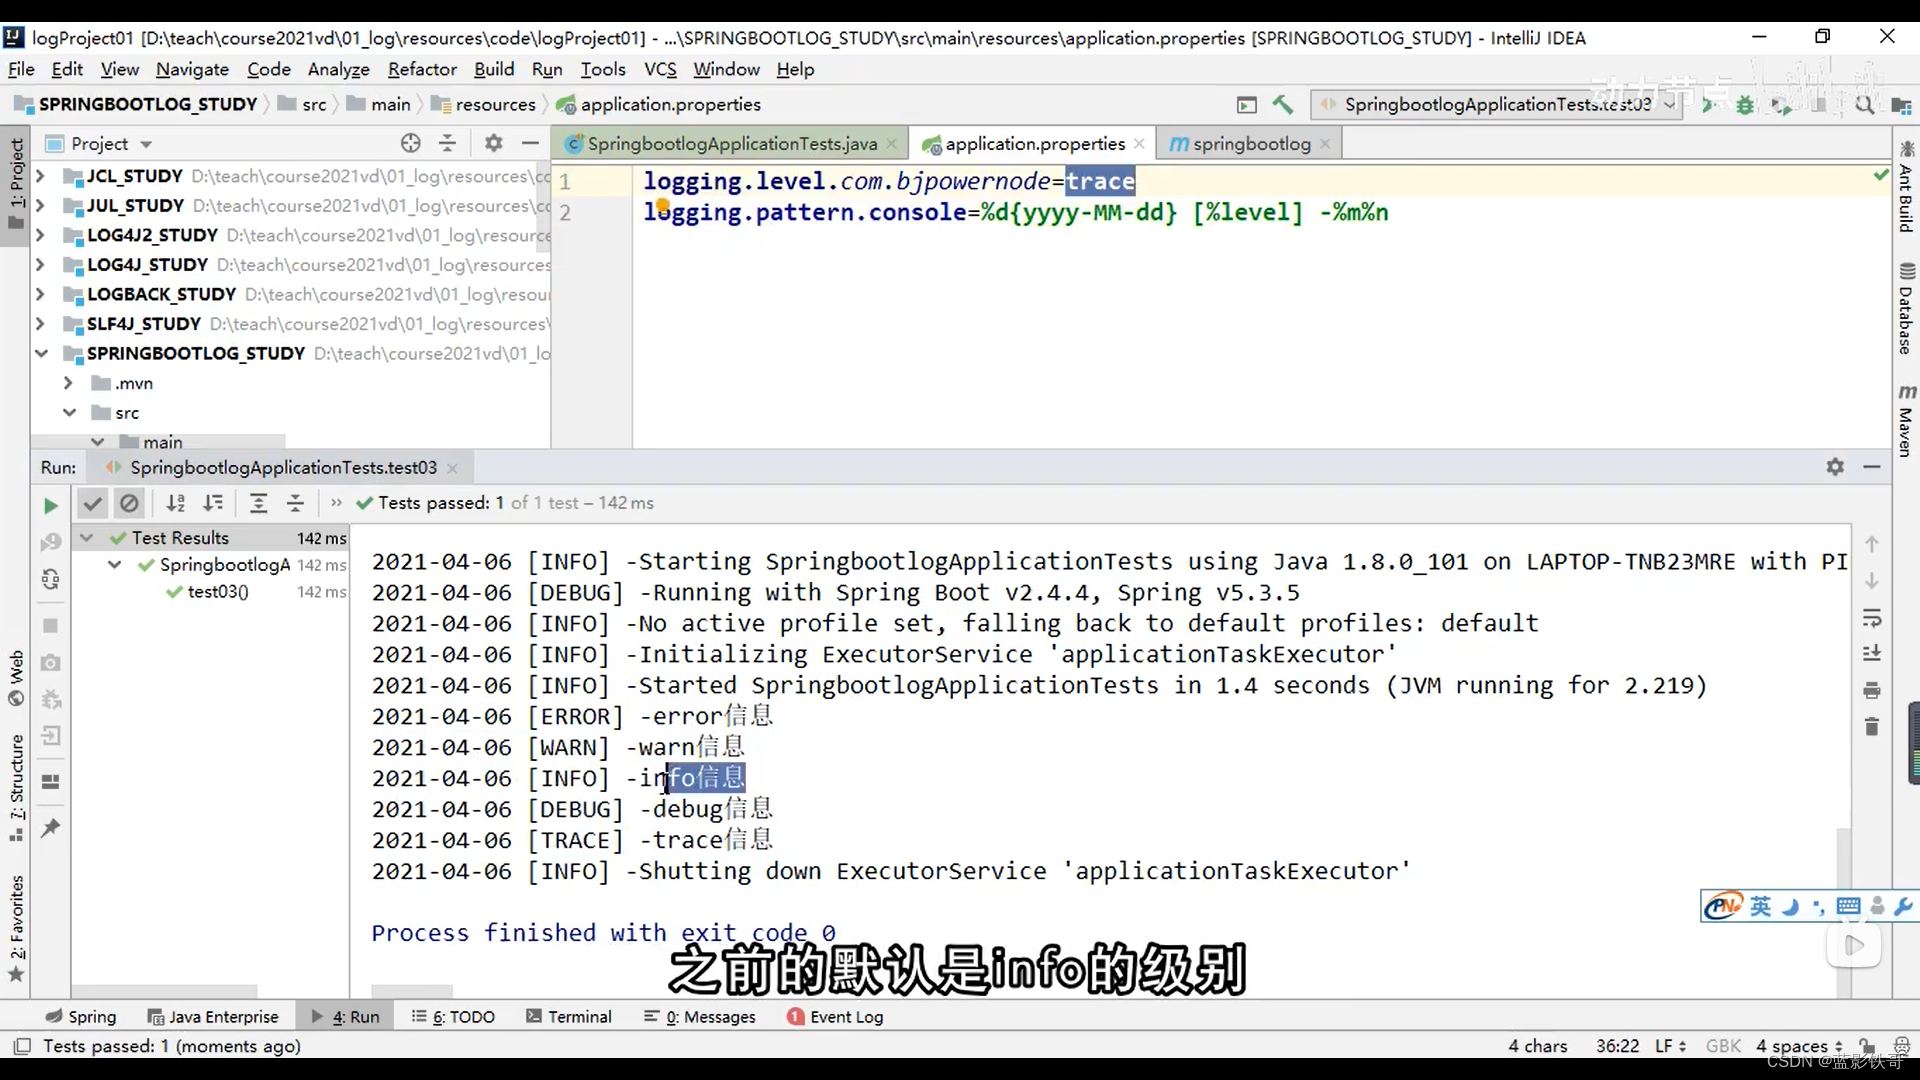Expand all test results icon

[x=258, y=503]
